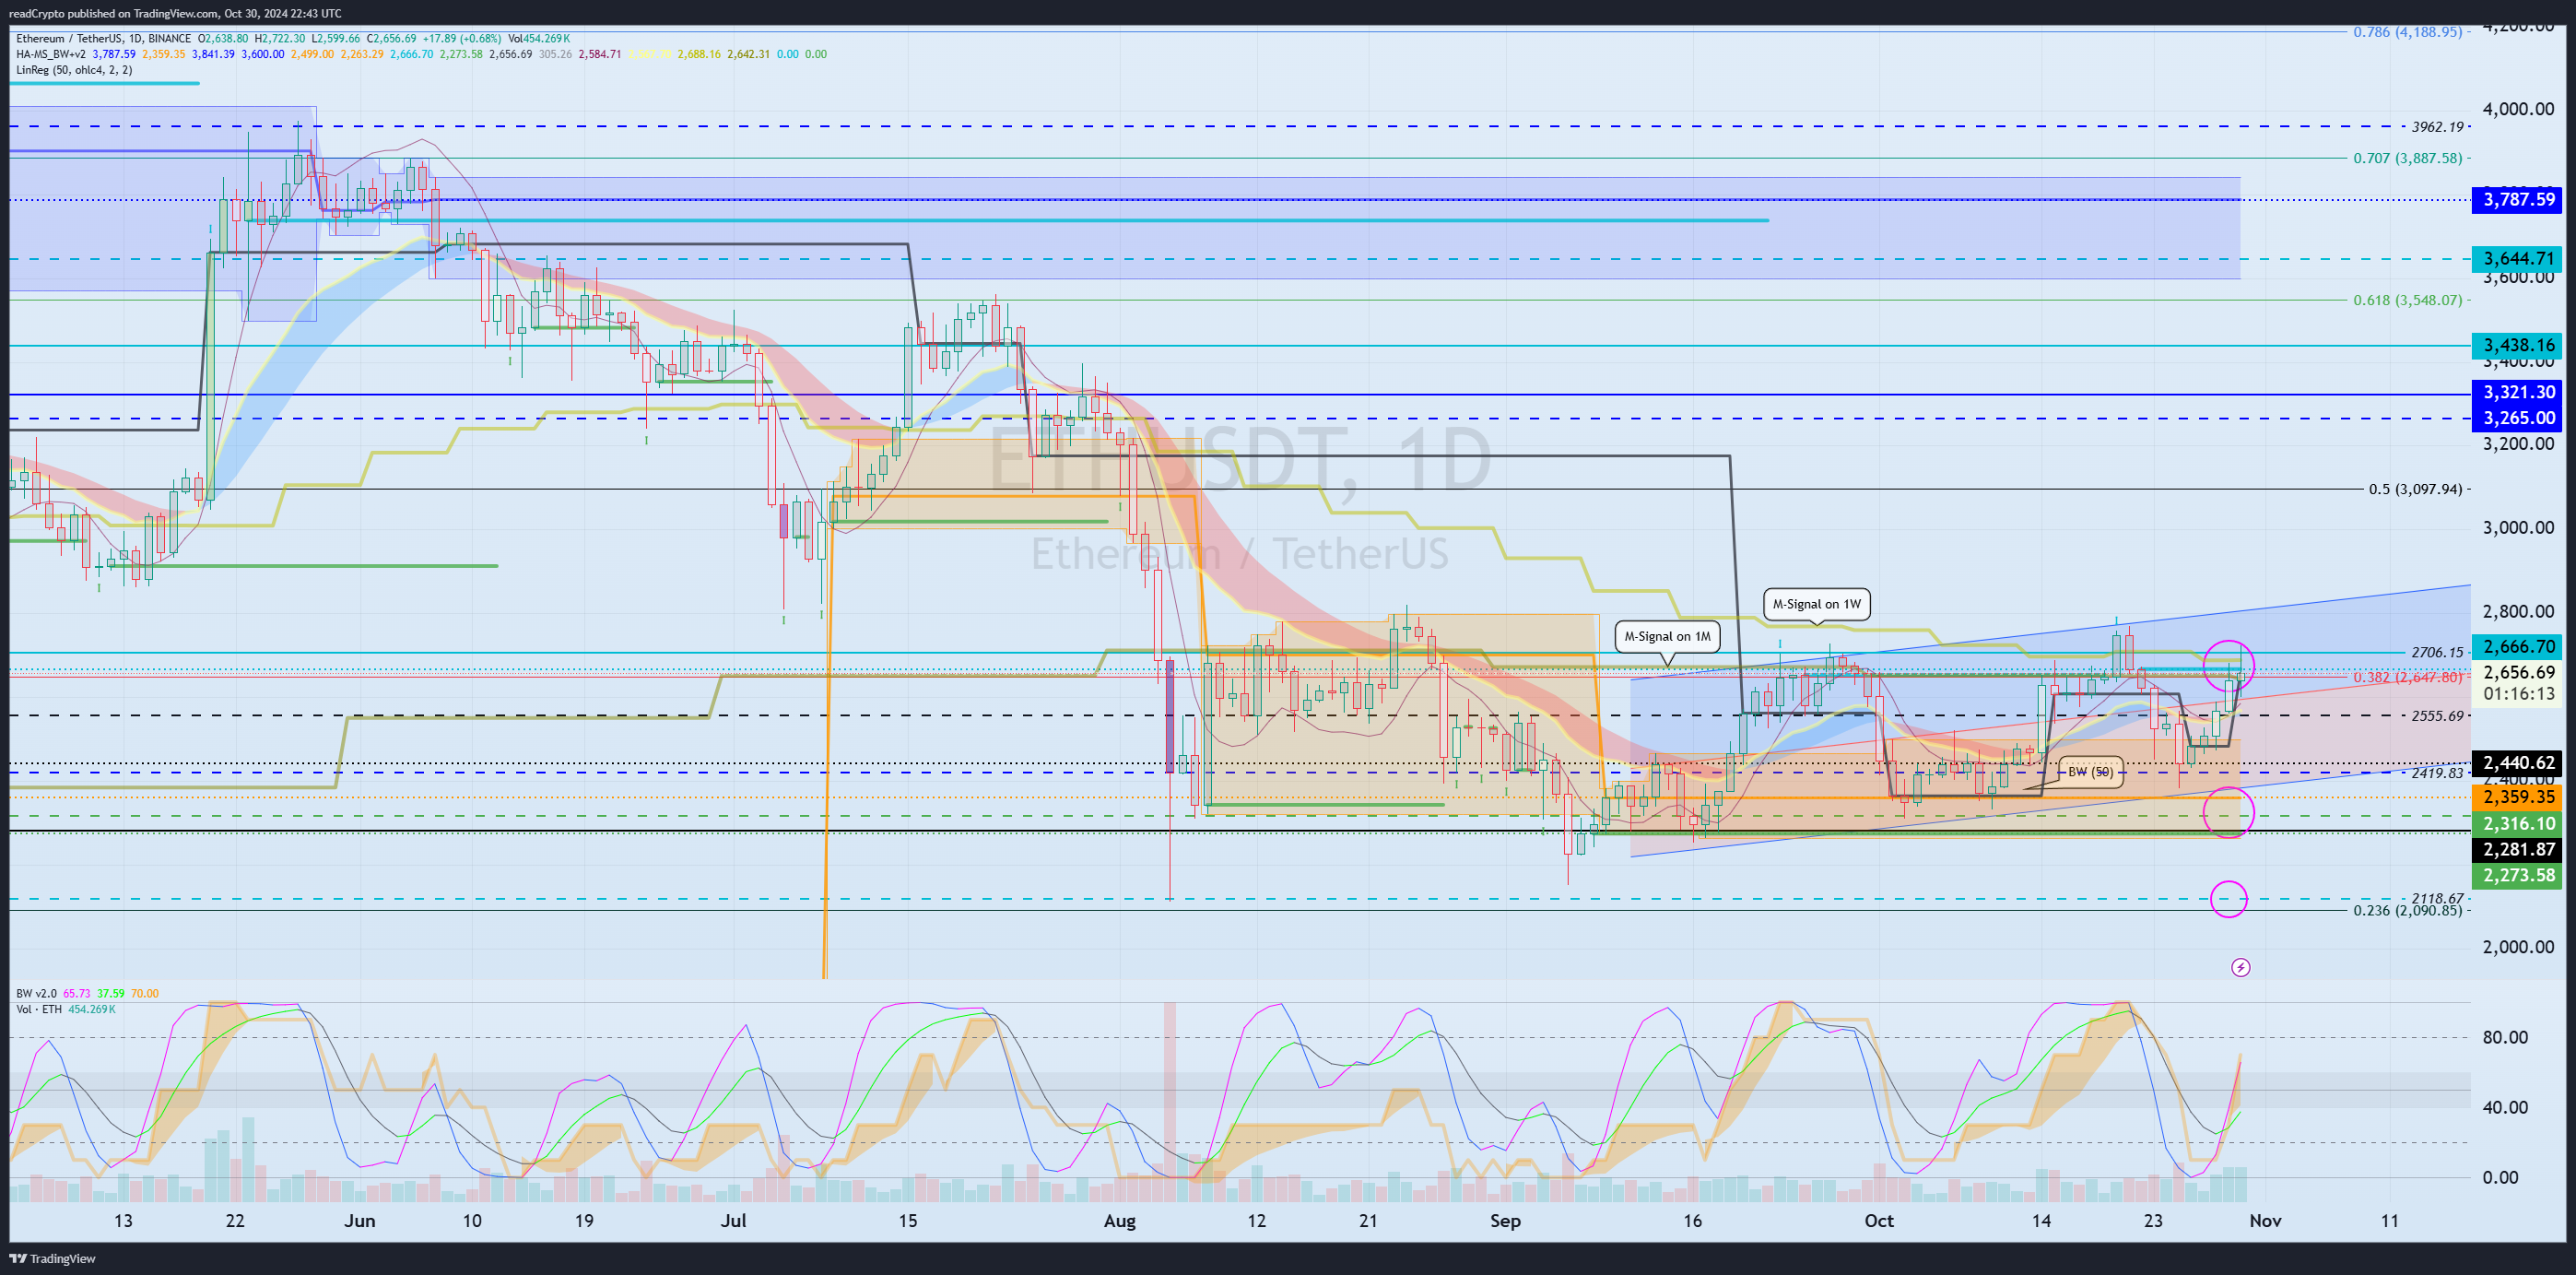2576x1275 pixels.
Task: Click the 2555.69 horizontal line label
Action: 2437,716
